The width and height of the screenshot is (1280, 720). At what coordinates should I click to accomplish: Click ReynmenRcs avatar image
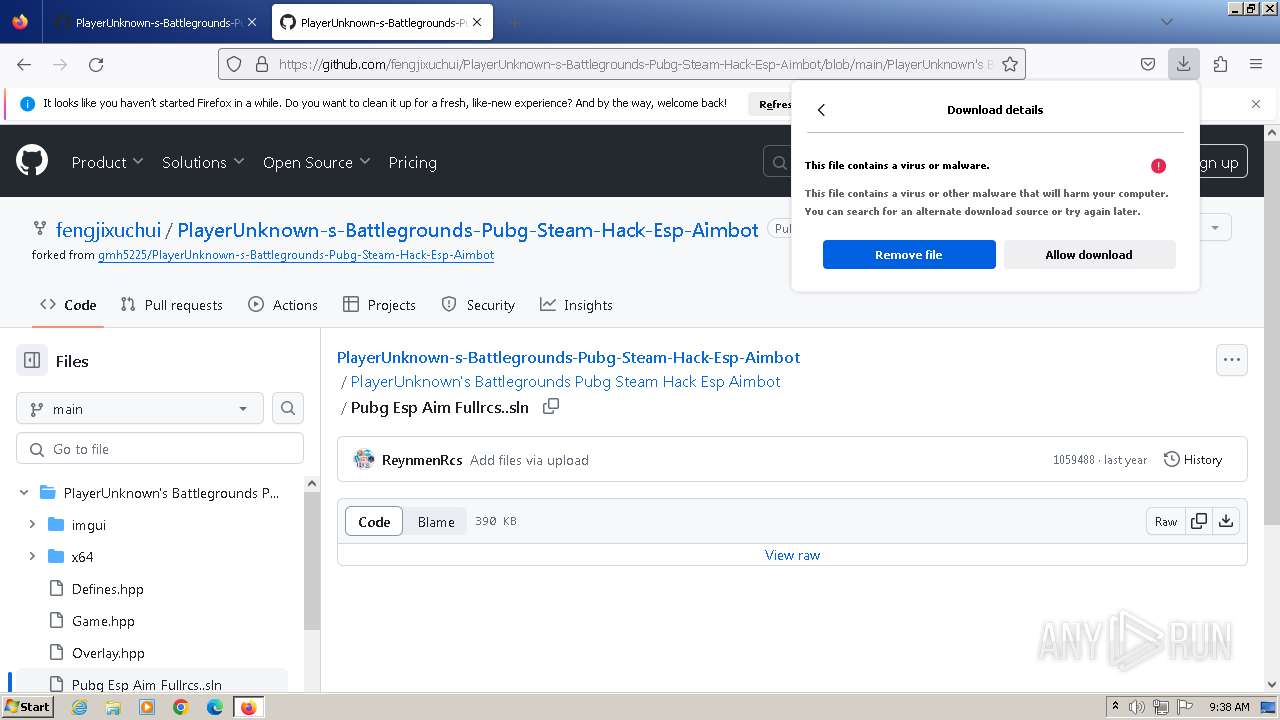point(364,460)
